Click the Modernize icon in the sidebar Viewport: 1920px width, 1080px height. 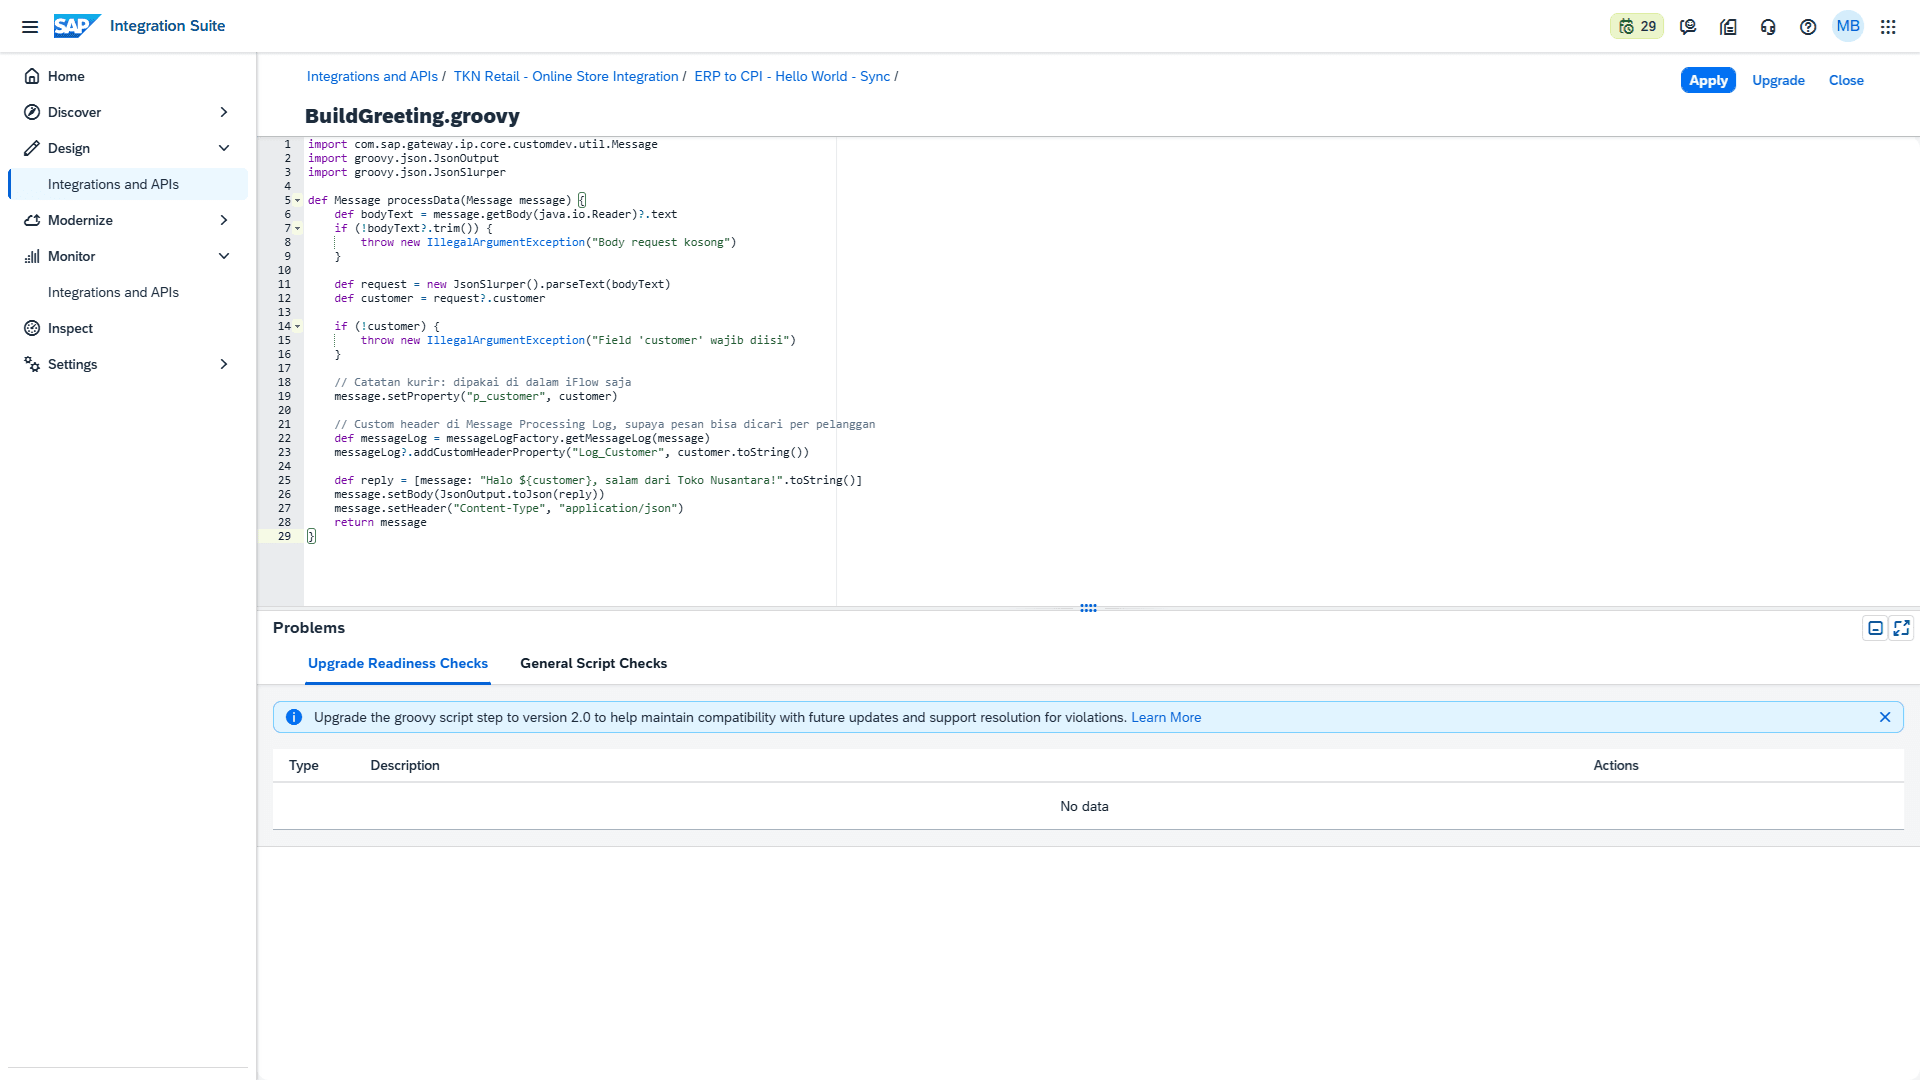32,220
